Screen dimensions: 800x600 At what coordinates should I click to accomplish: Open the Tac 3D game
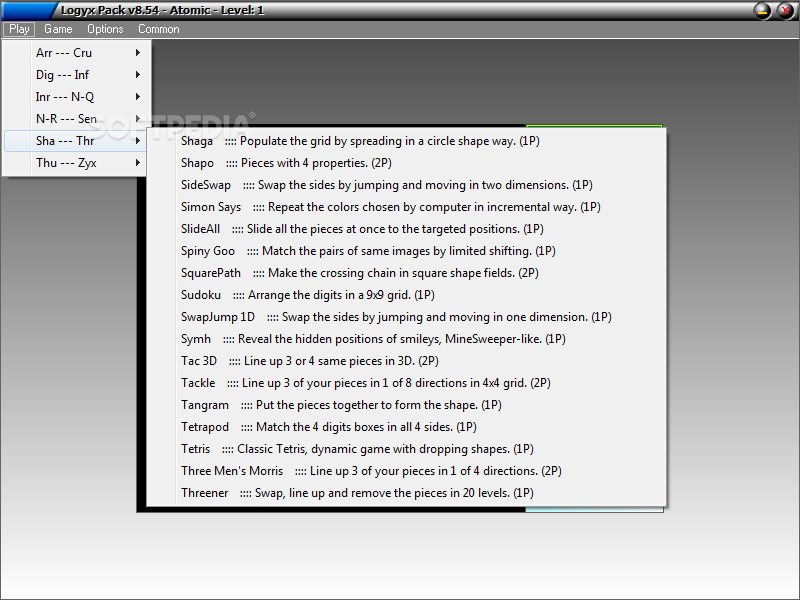pyautogui.click(x=406, y=360)
